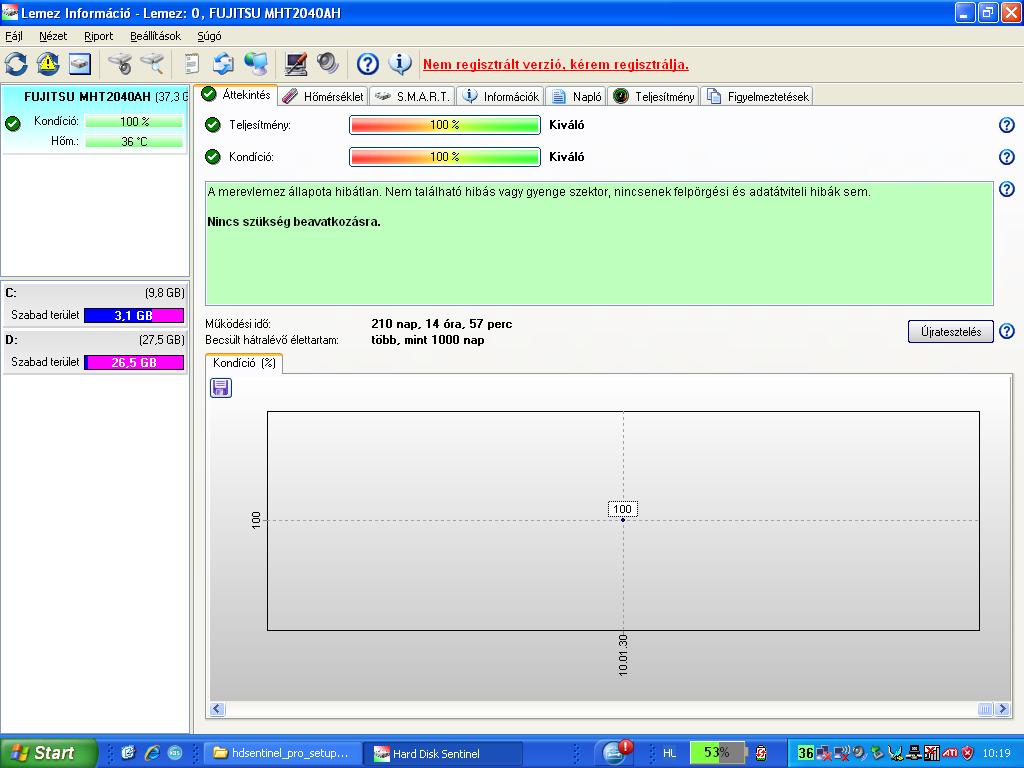Viewport: 1024px width, 768px height.
Task: Click the disk with stethoscope test icon
Action: tap(120, 64)
